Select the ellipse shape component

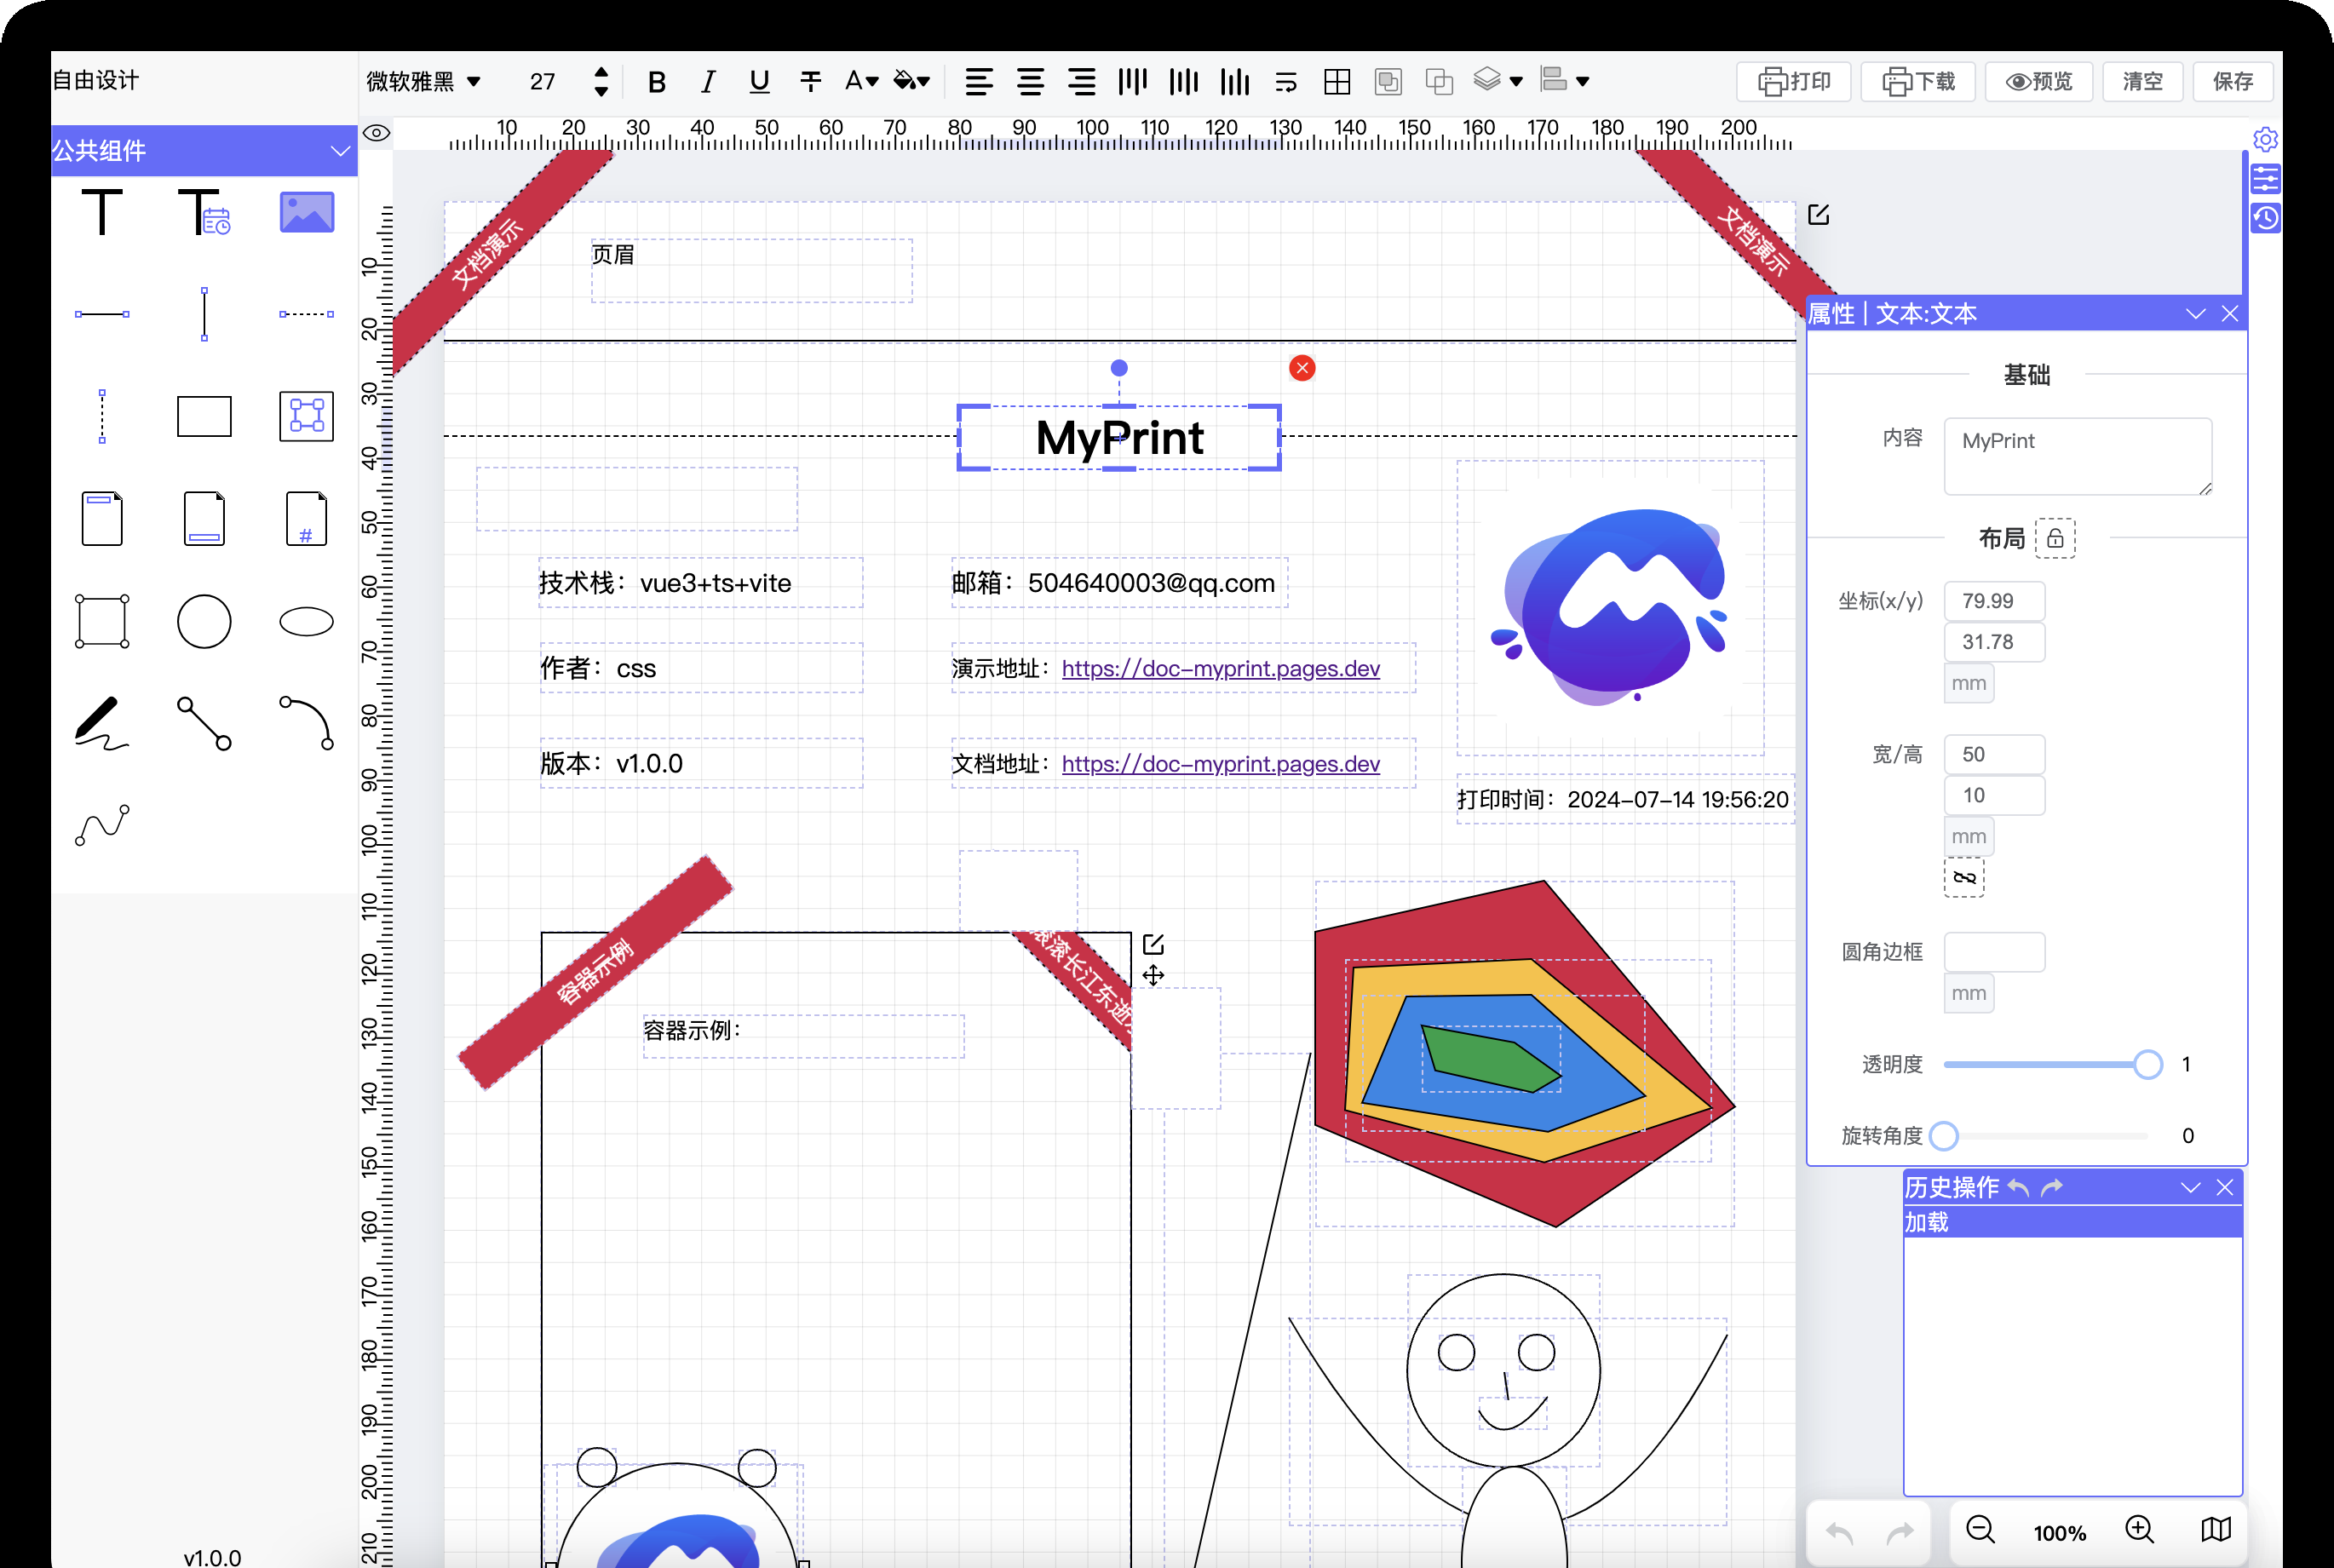306,621
